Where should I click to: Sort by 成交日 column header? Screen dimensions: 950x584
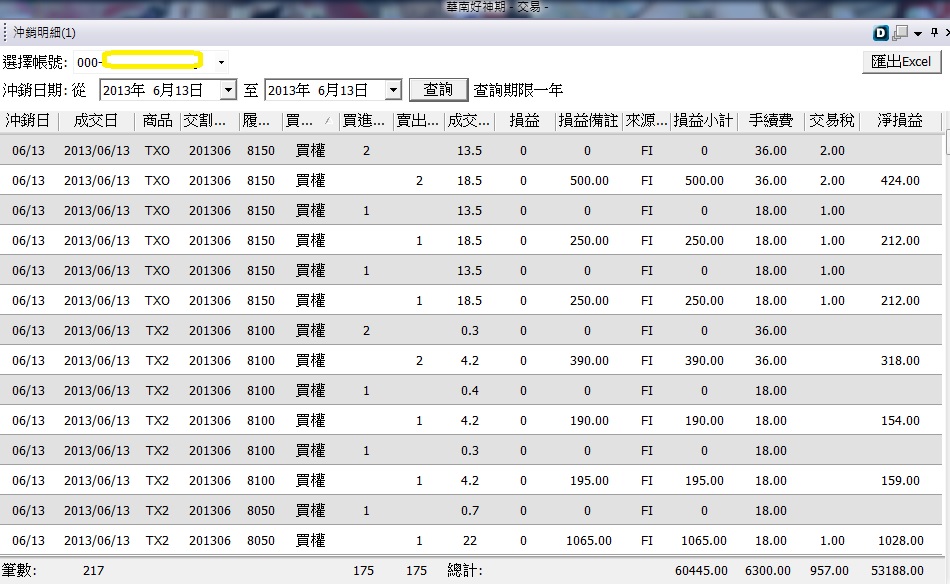(96, 121)
